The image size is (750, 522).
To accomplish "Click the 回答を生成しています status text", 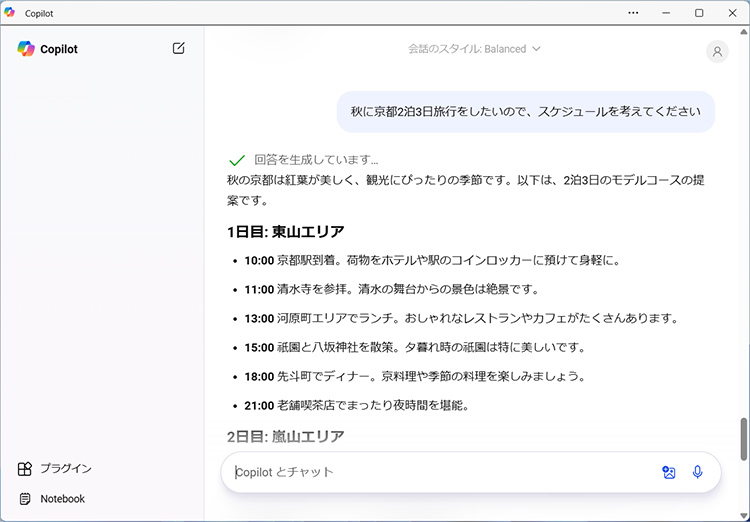I will [x=316, y=160].
